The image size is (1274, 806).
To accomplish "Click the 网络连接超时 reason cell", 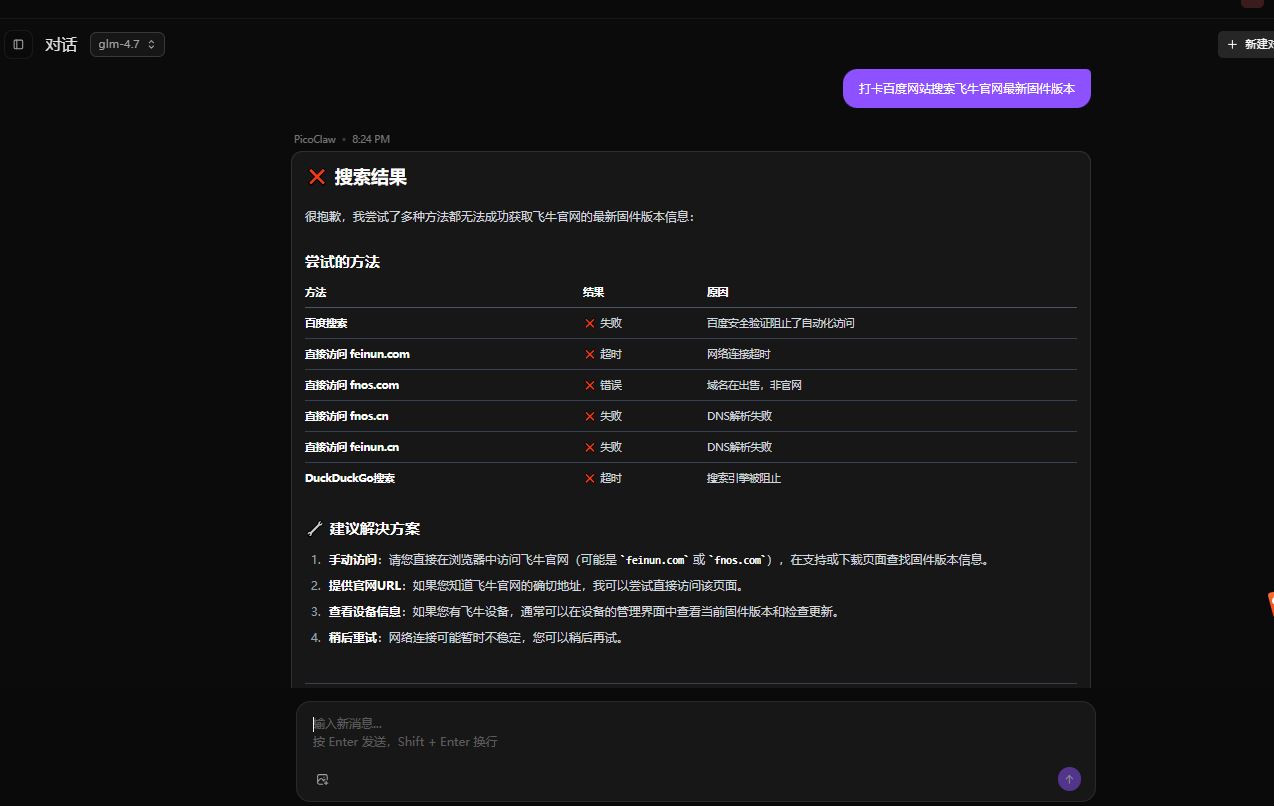I will pyautogui.click(x=738, y=354).
